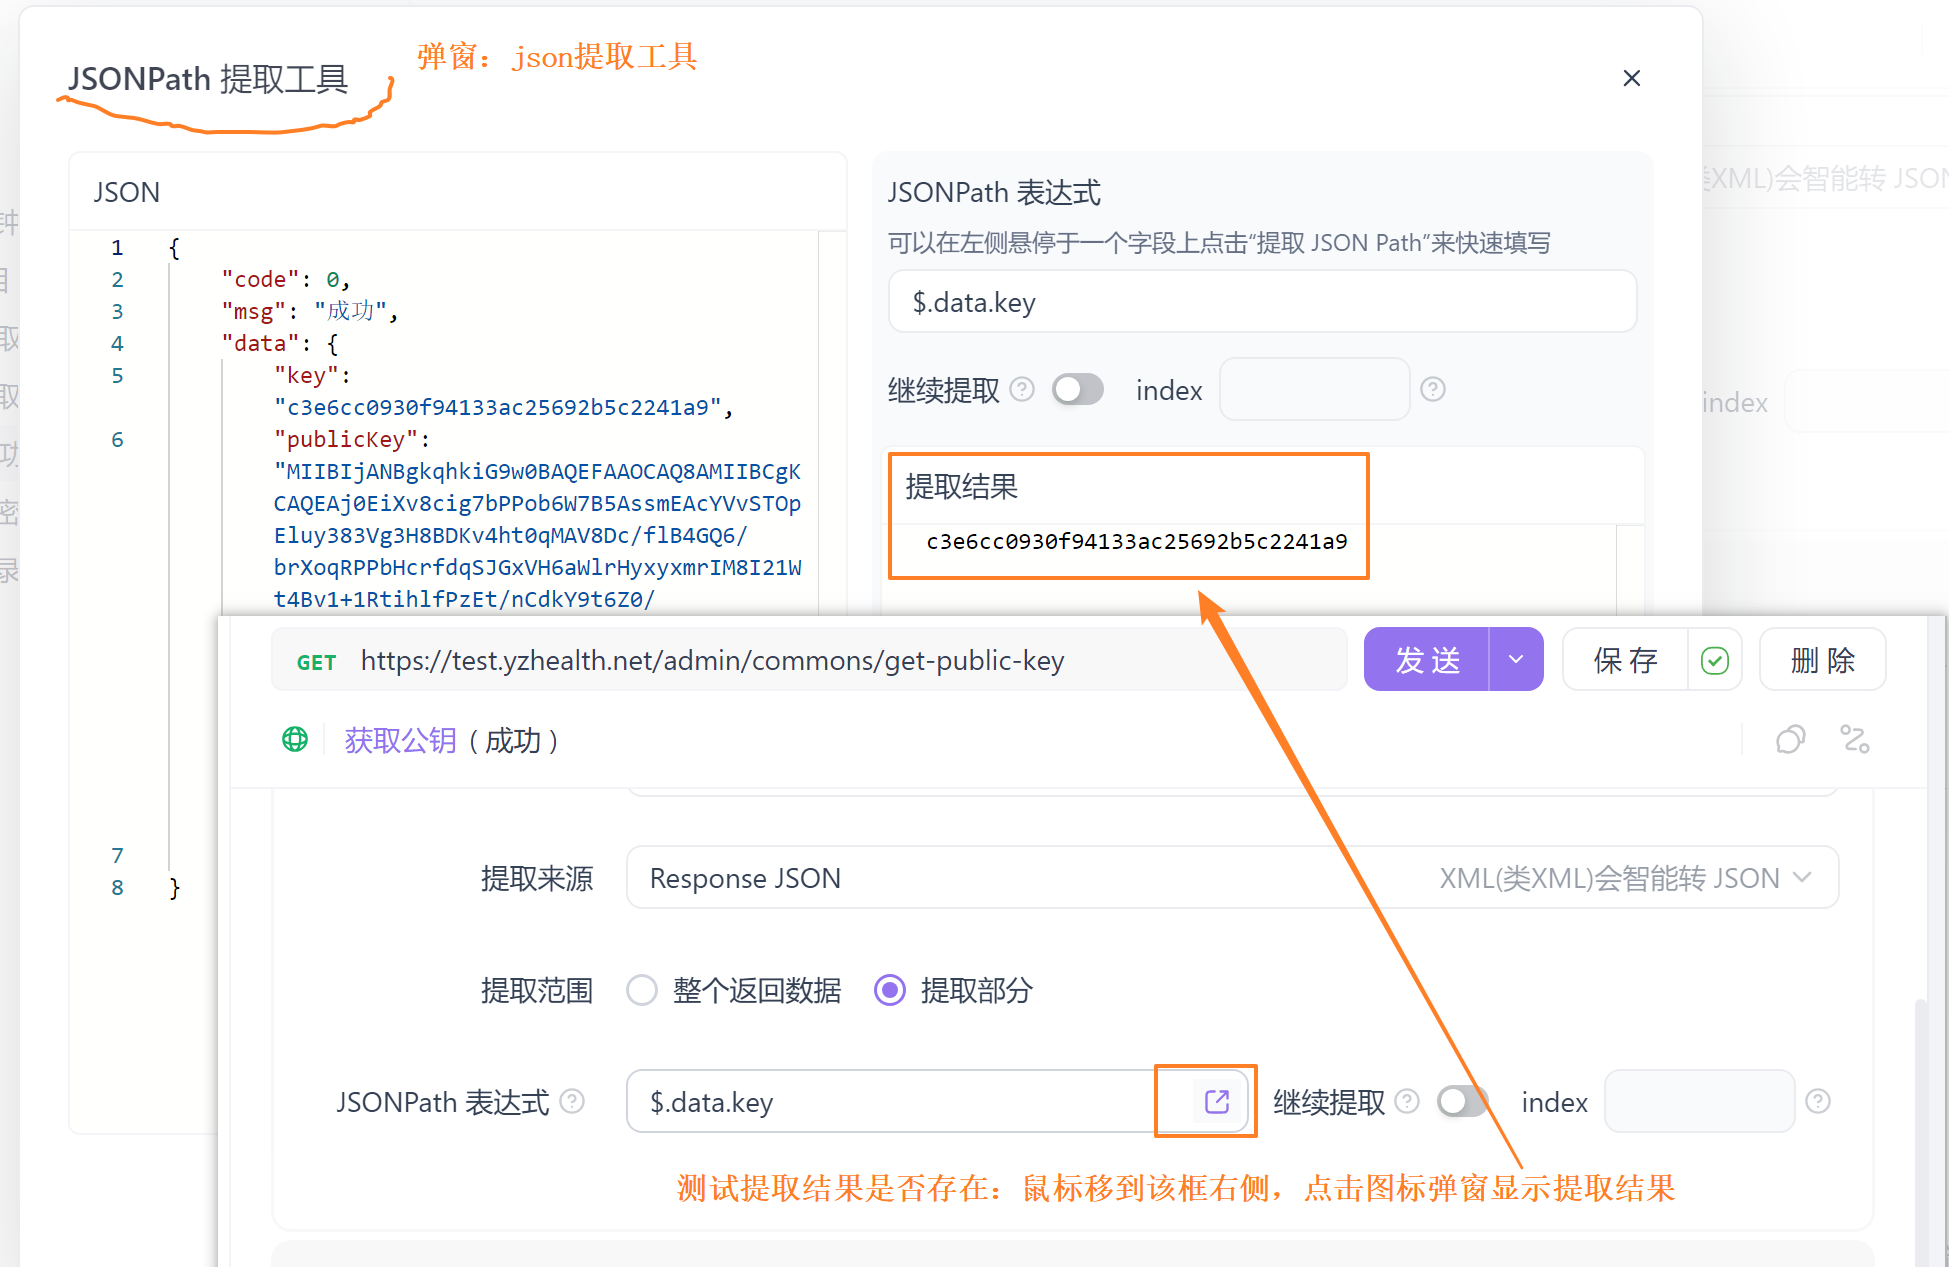
Task: Click the GET method selector
Action: coord(316,662)
